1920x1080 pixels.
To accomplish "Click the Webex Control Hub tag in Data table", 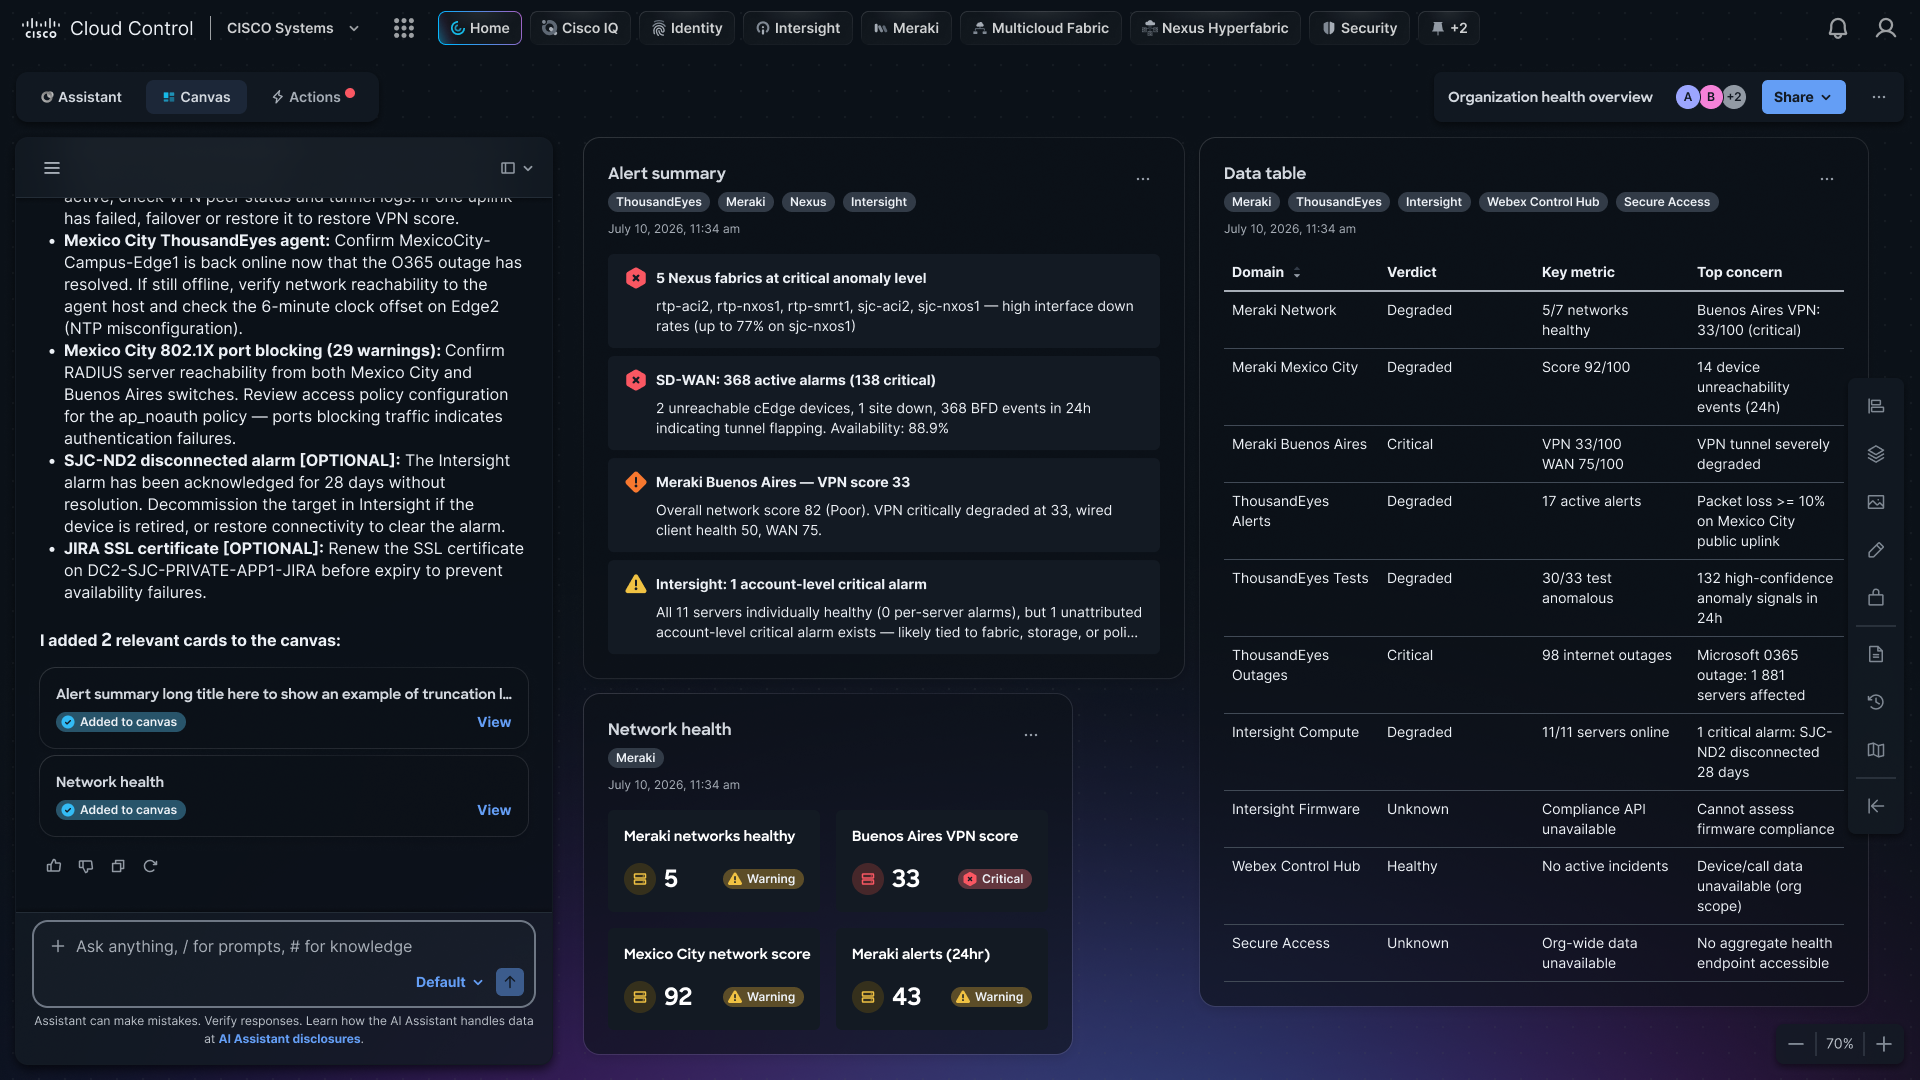I will [1543, 202].
